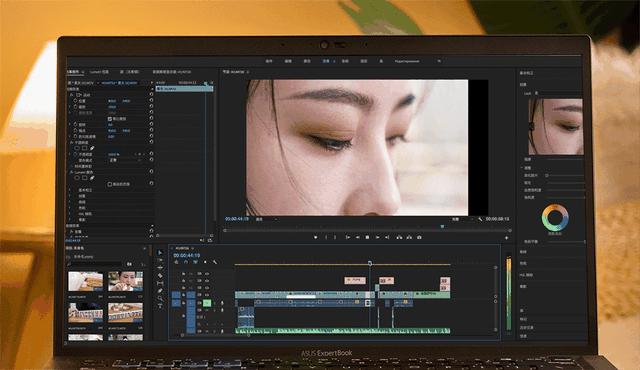Step forward one frame

(x=378, y=237)
